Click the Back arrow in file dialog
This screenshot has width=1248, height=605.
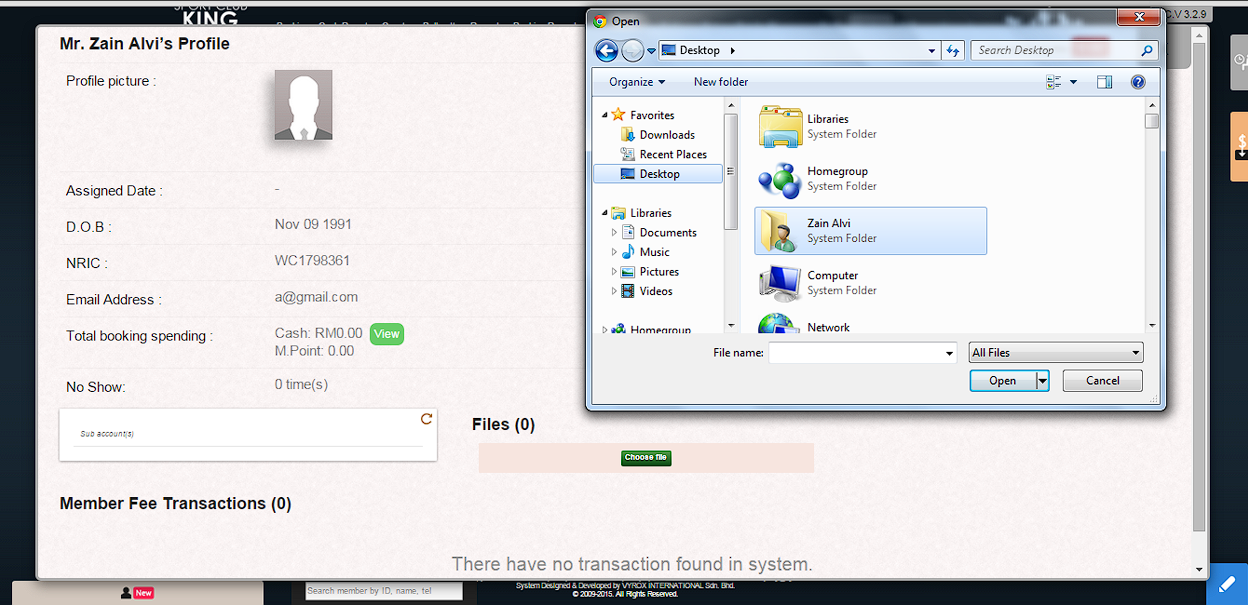click(606, 50)
